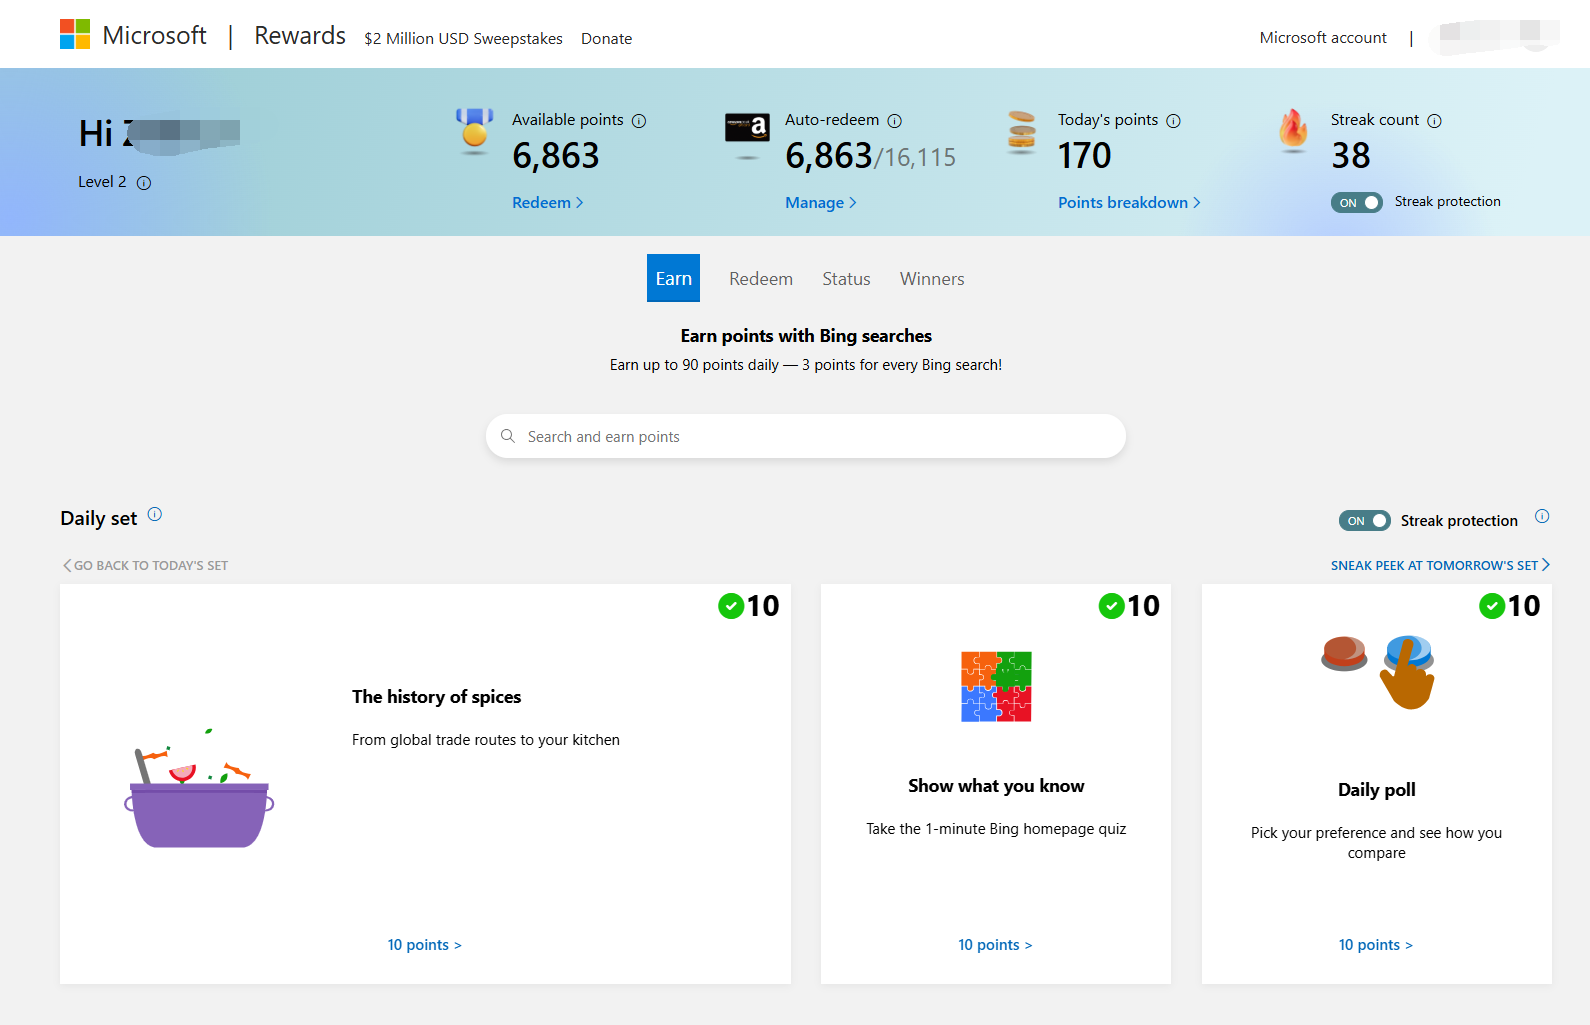The height and width of the screenshot is (1025, 1590).
Task: Open info icon next to Auto-redeem
Action: coord(895,121)
